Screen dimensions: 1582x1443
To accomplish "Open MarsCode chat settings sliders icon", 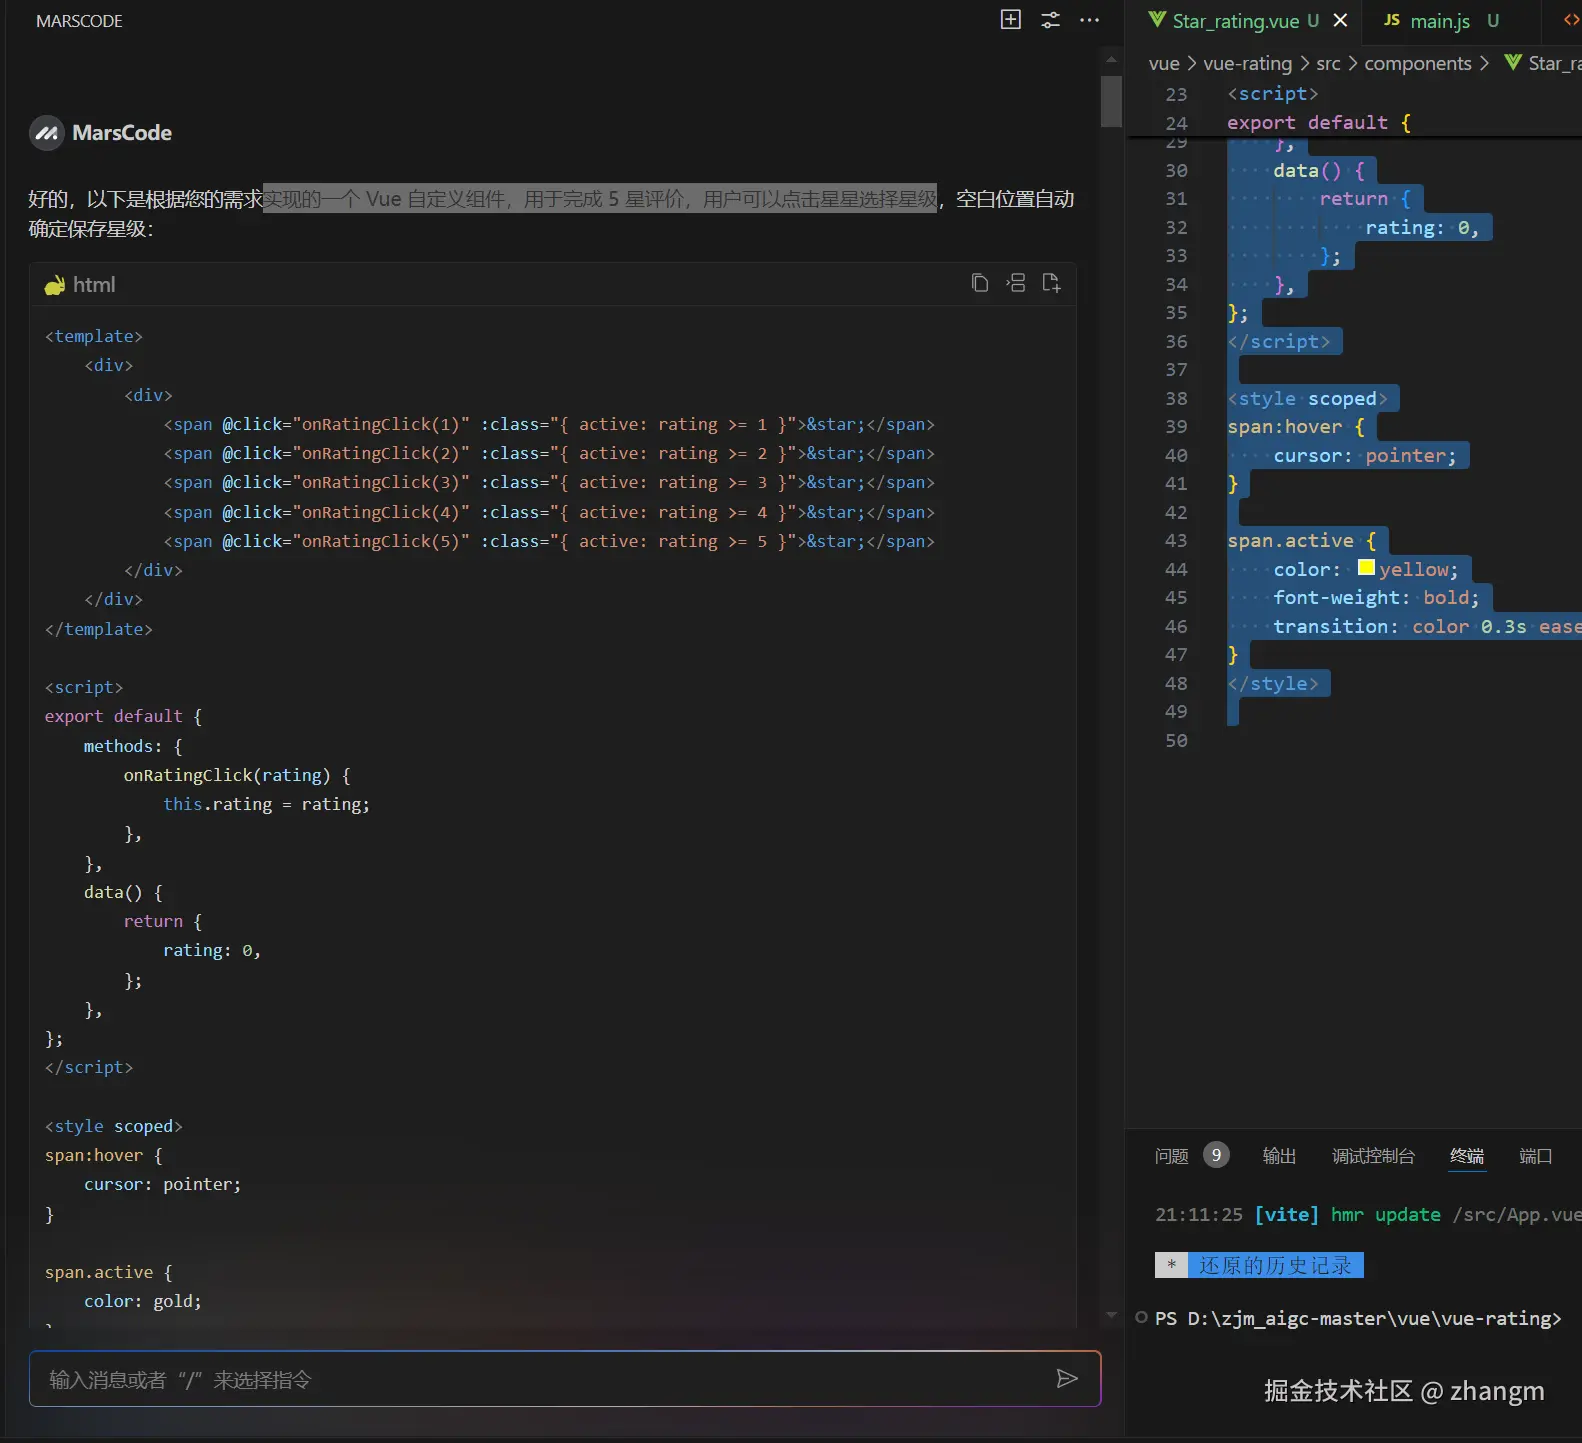I will 1050,19.
